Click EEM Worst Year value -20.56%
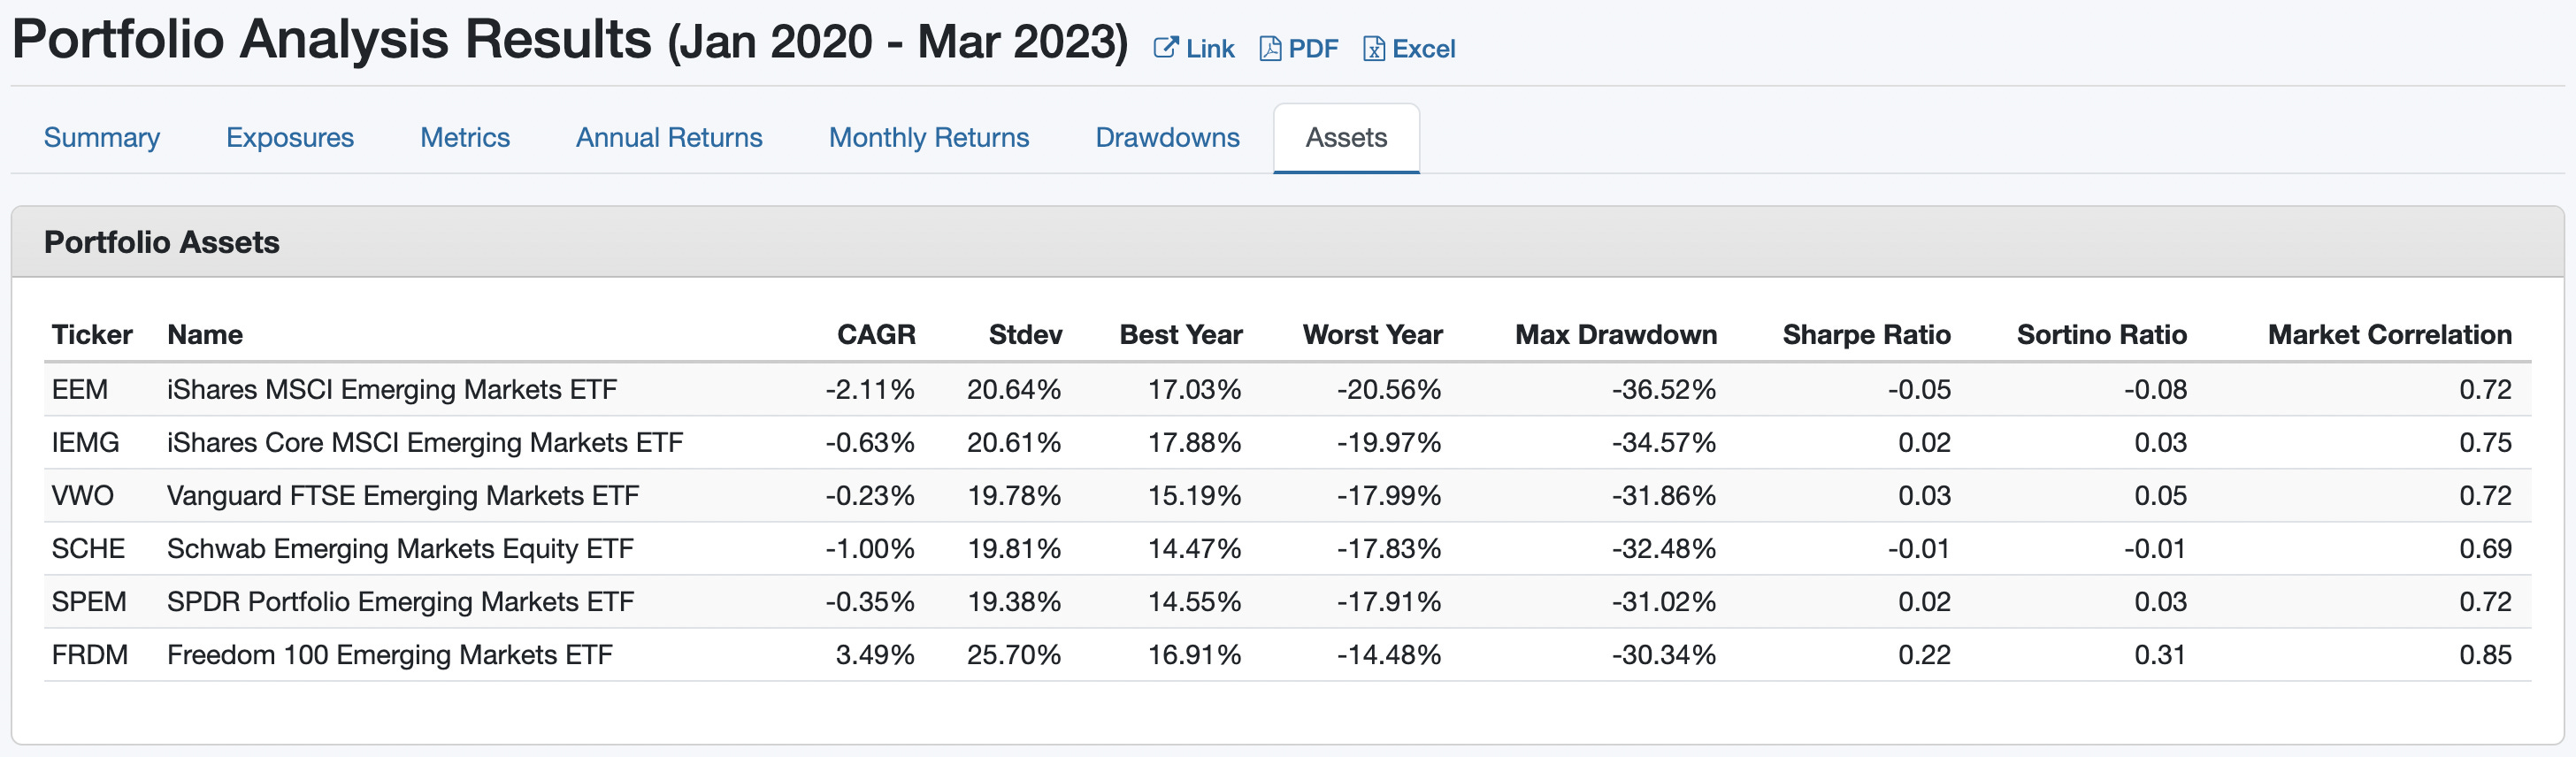Screen dimensions: 2576x757 pos(1389,389)
